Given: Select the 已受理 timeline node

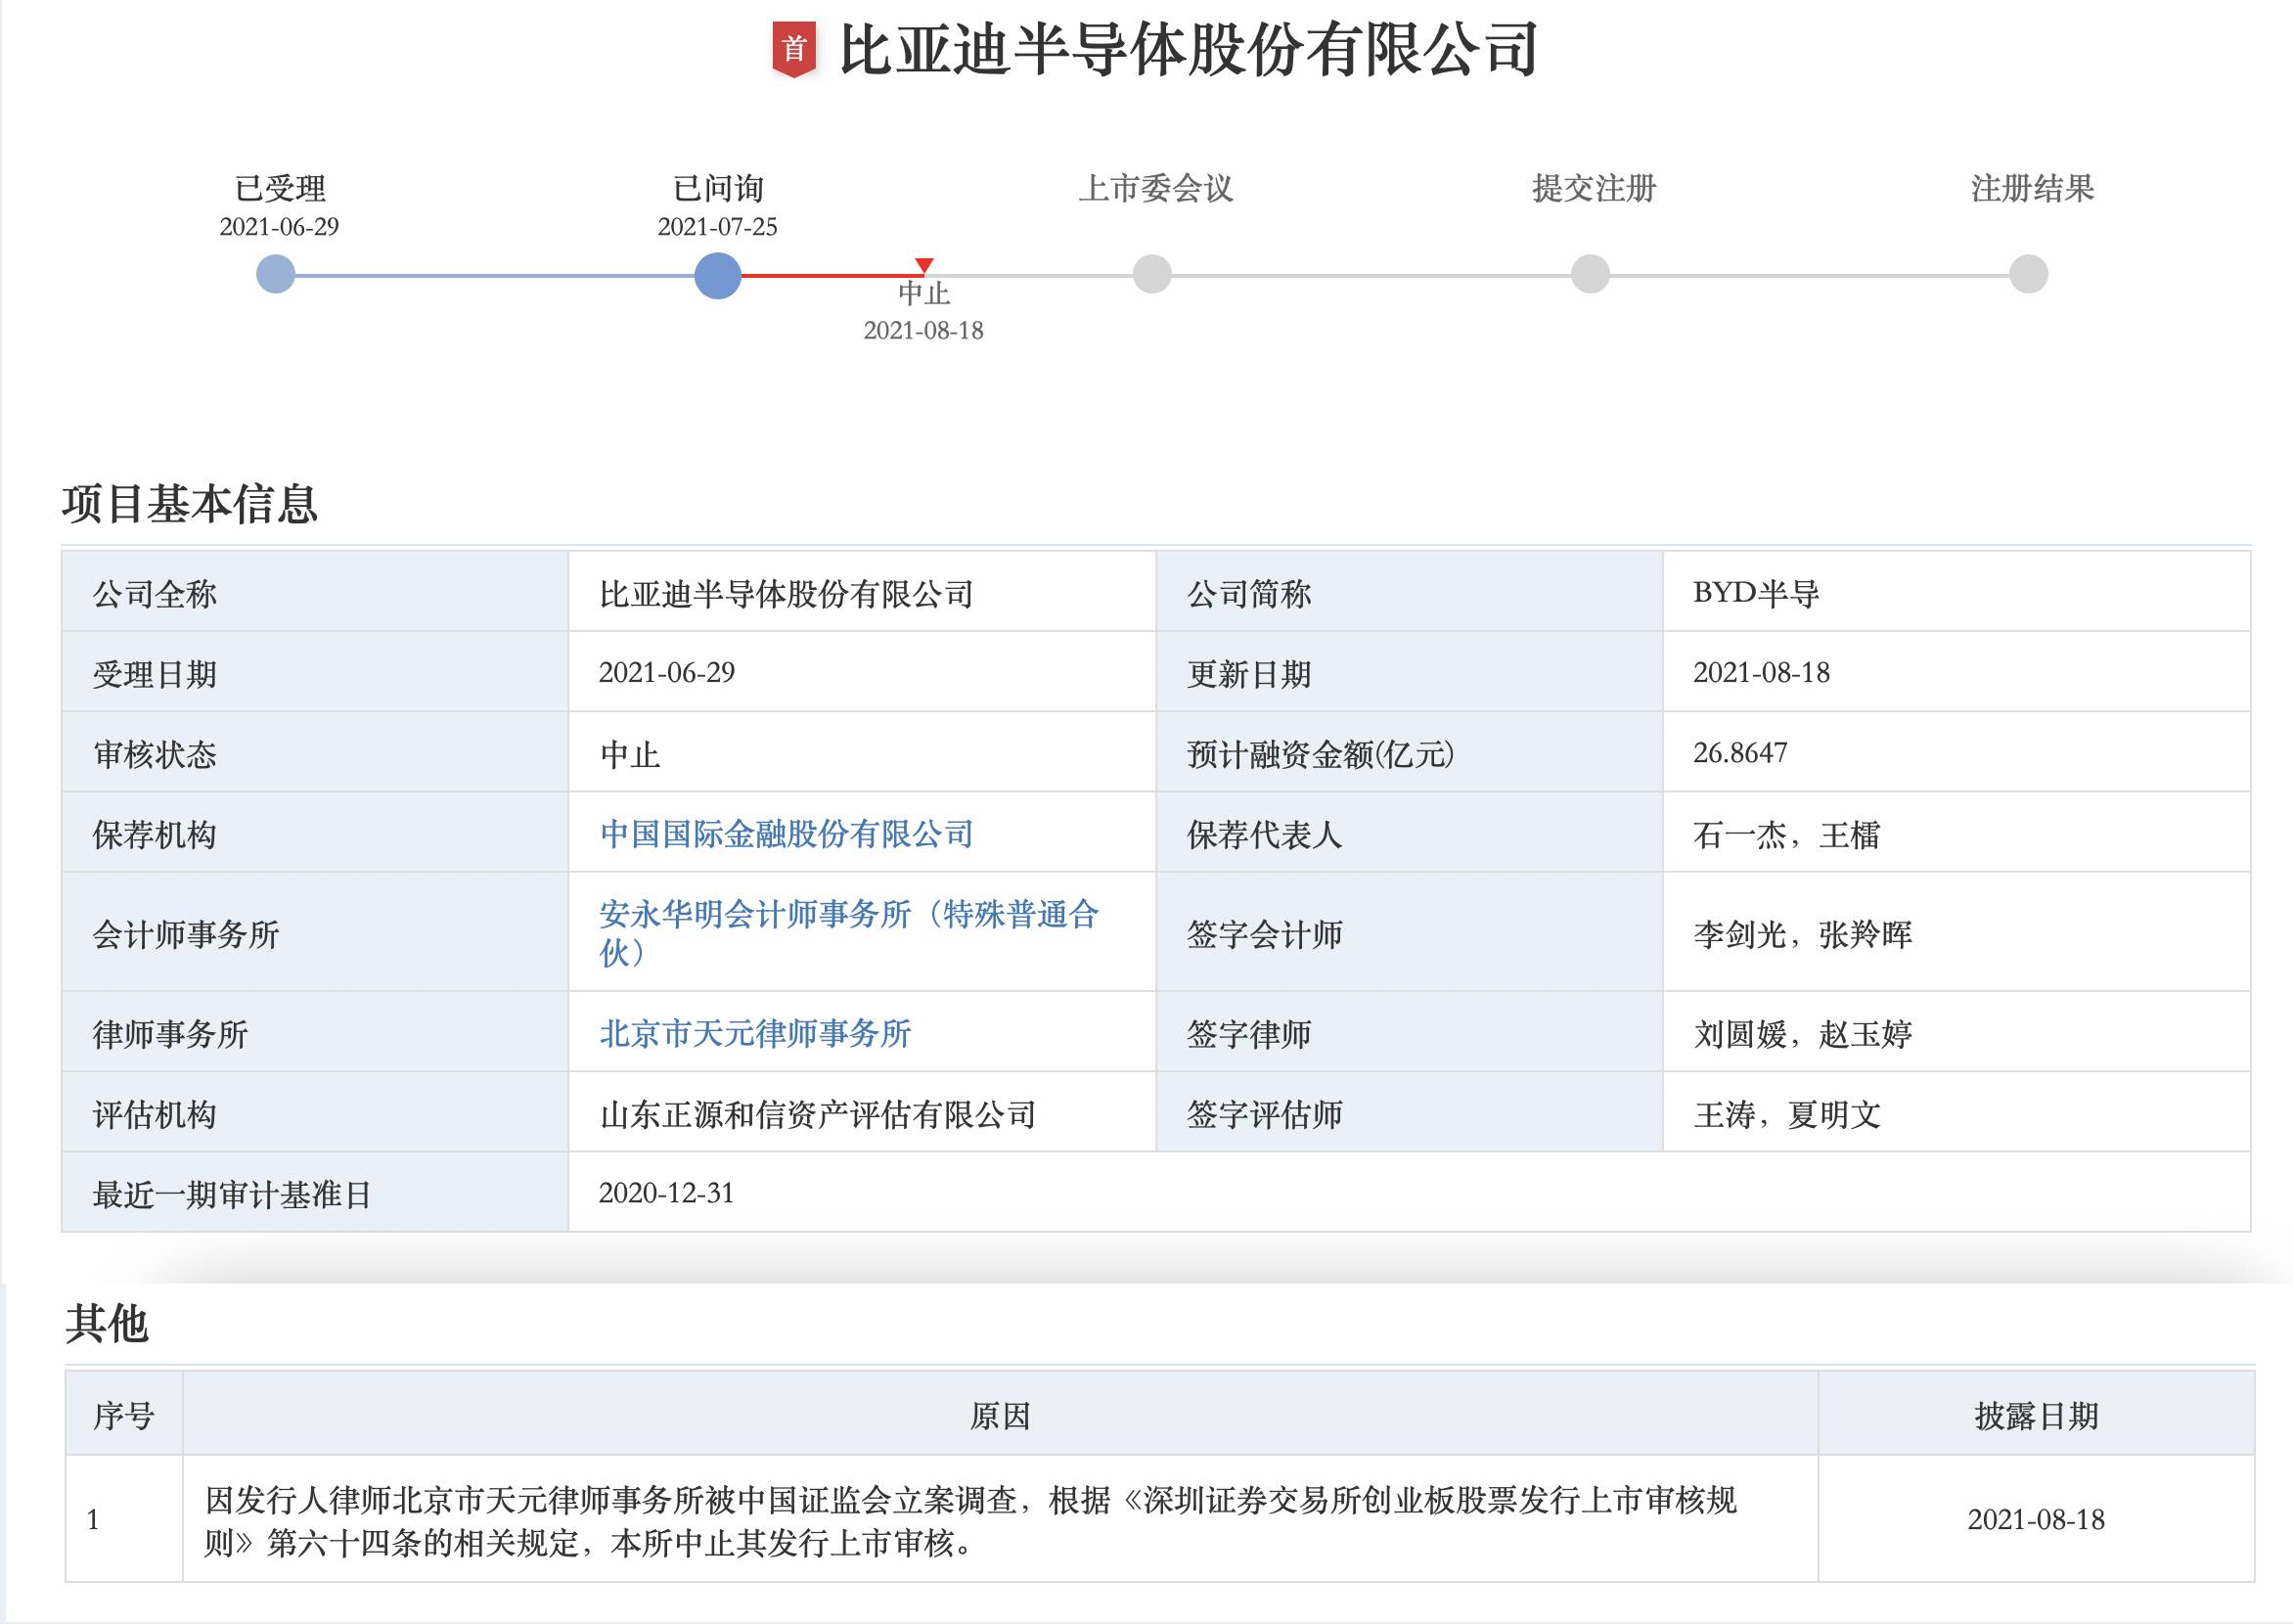Looking at the screenshot, I should tap(276, 274).
